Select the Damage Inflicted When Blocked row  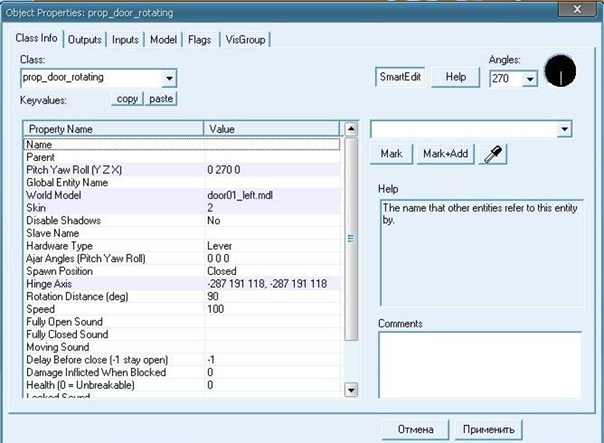(182, 373)
